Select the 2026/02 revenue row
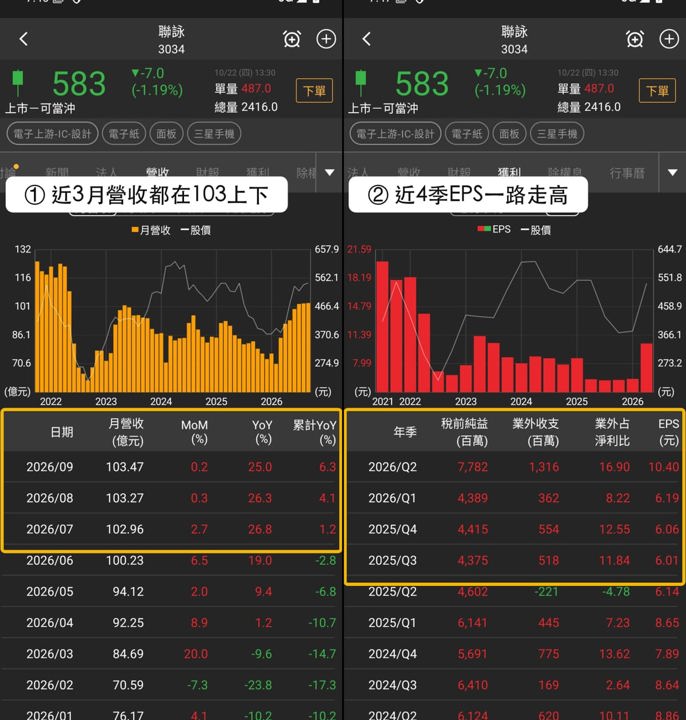The height and width of the screenshot is (720, 686). (171, 685)
